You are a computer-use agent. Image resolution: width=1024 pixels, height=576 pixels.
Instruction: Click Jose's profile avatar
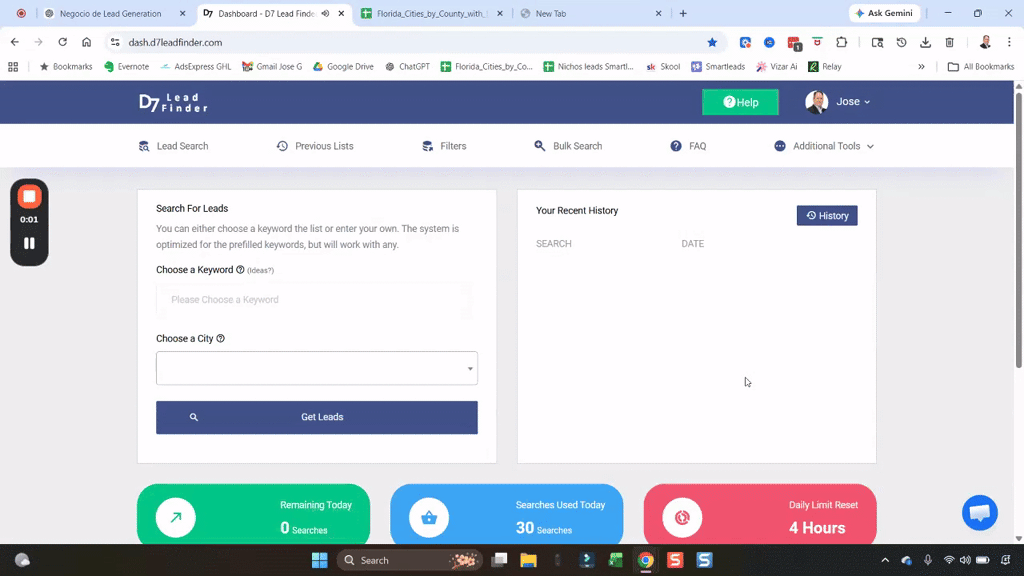(816, 102)
